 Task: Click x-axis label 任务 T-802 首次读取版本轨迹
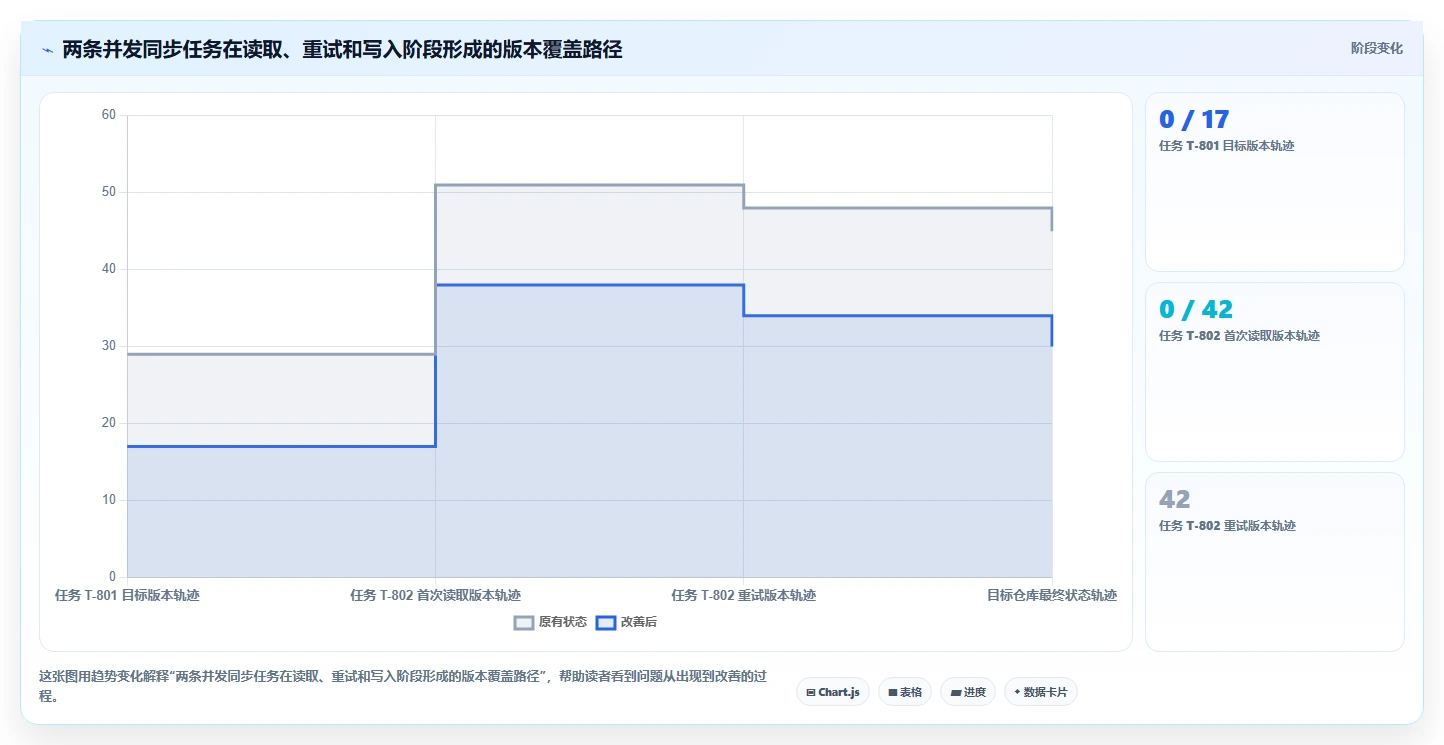click(435, 595)
